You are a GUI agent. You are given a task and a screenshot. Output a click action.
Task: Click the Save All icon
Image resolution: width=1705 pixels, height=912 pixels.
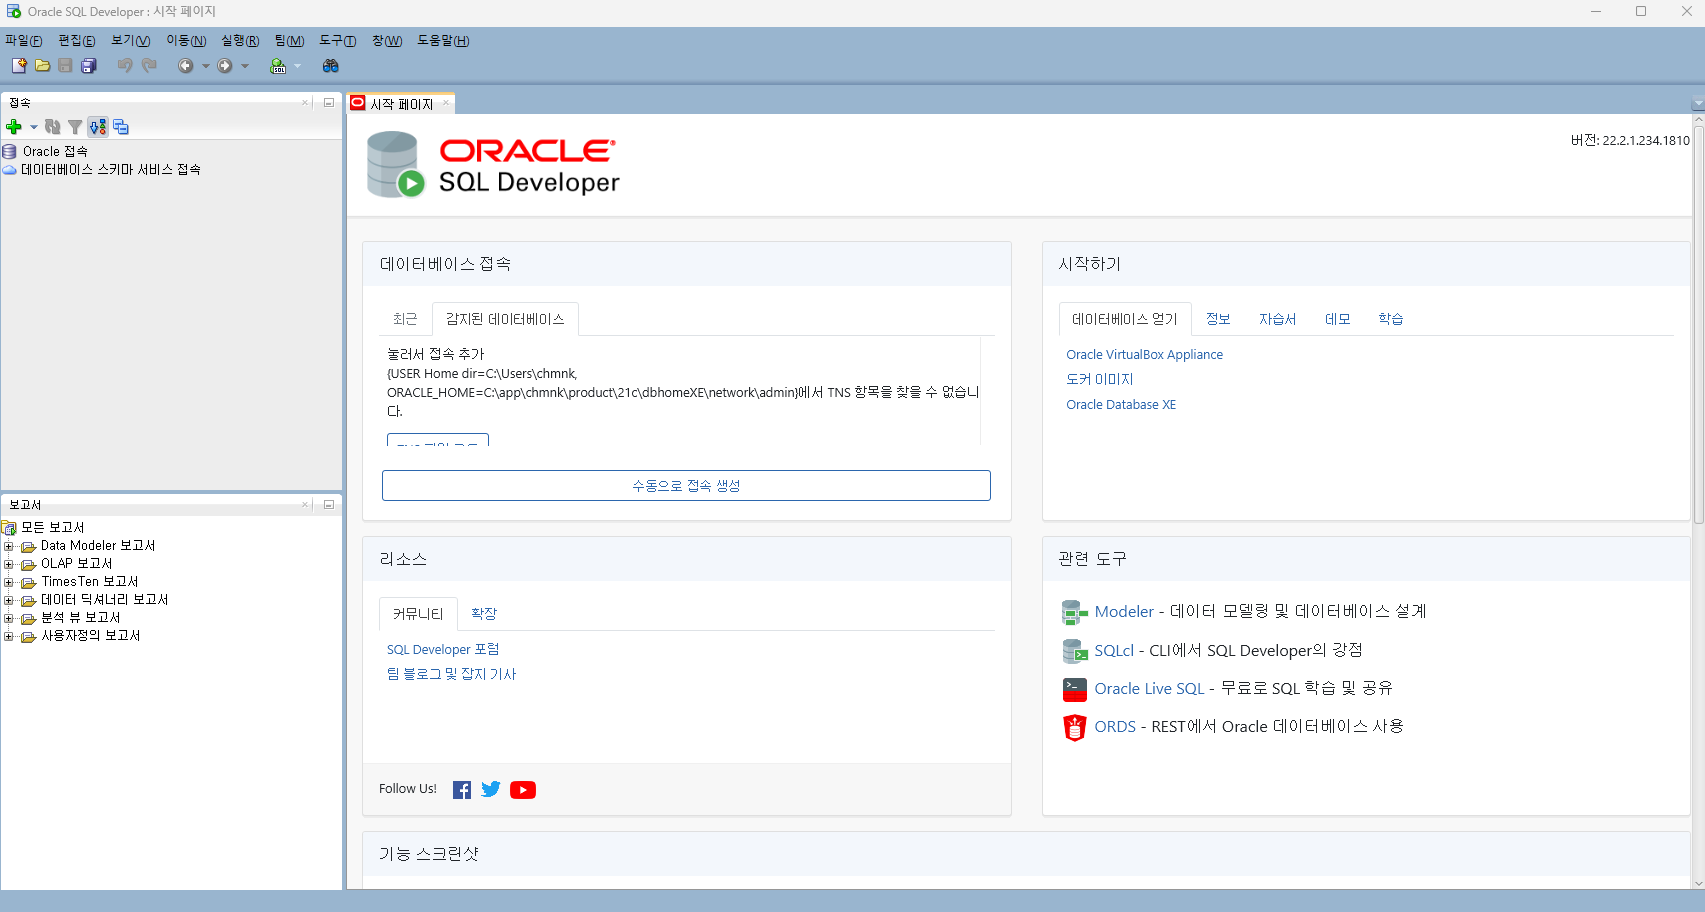(88, 66)
